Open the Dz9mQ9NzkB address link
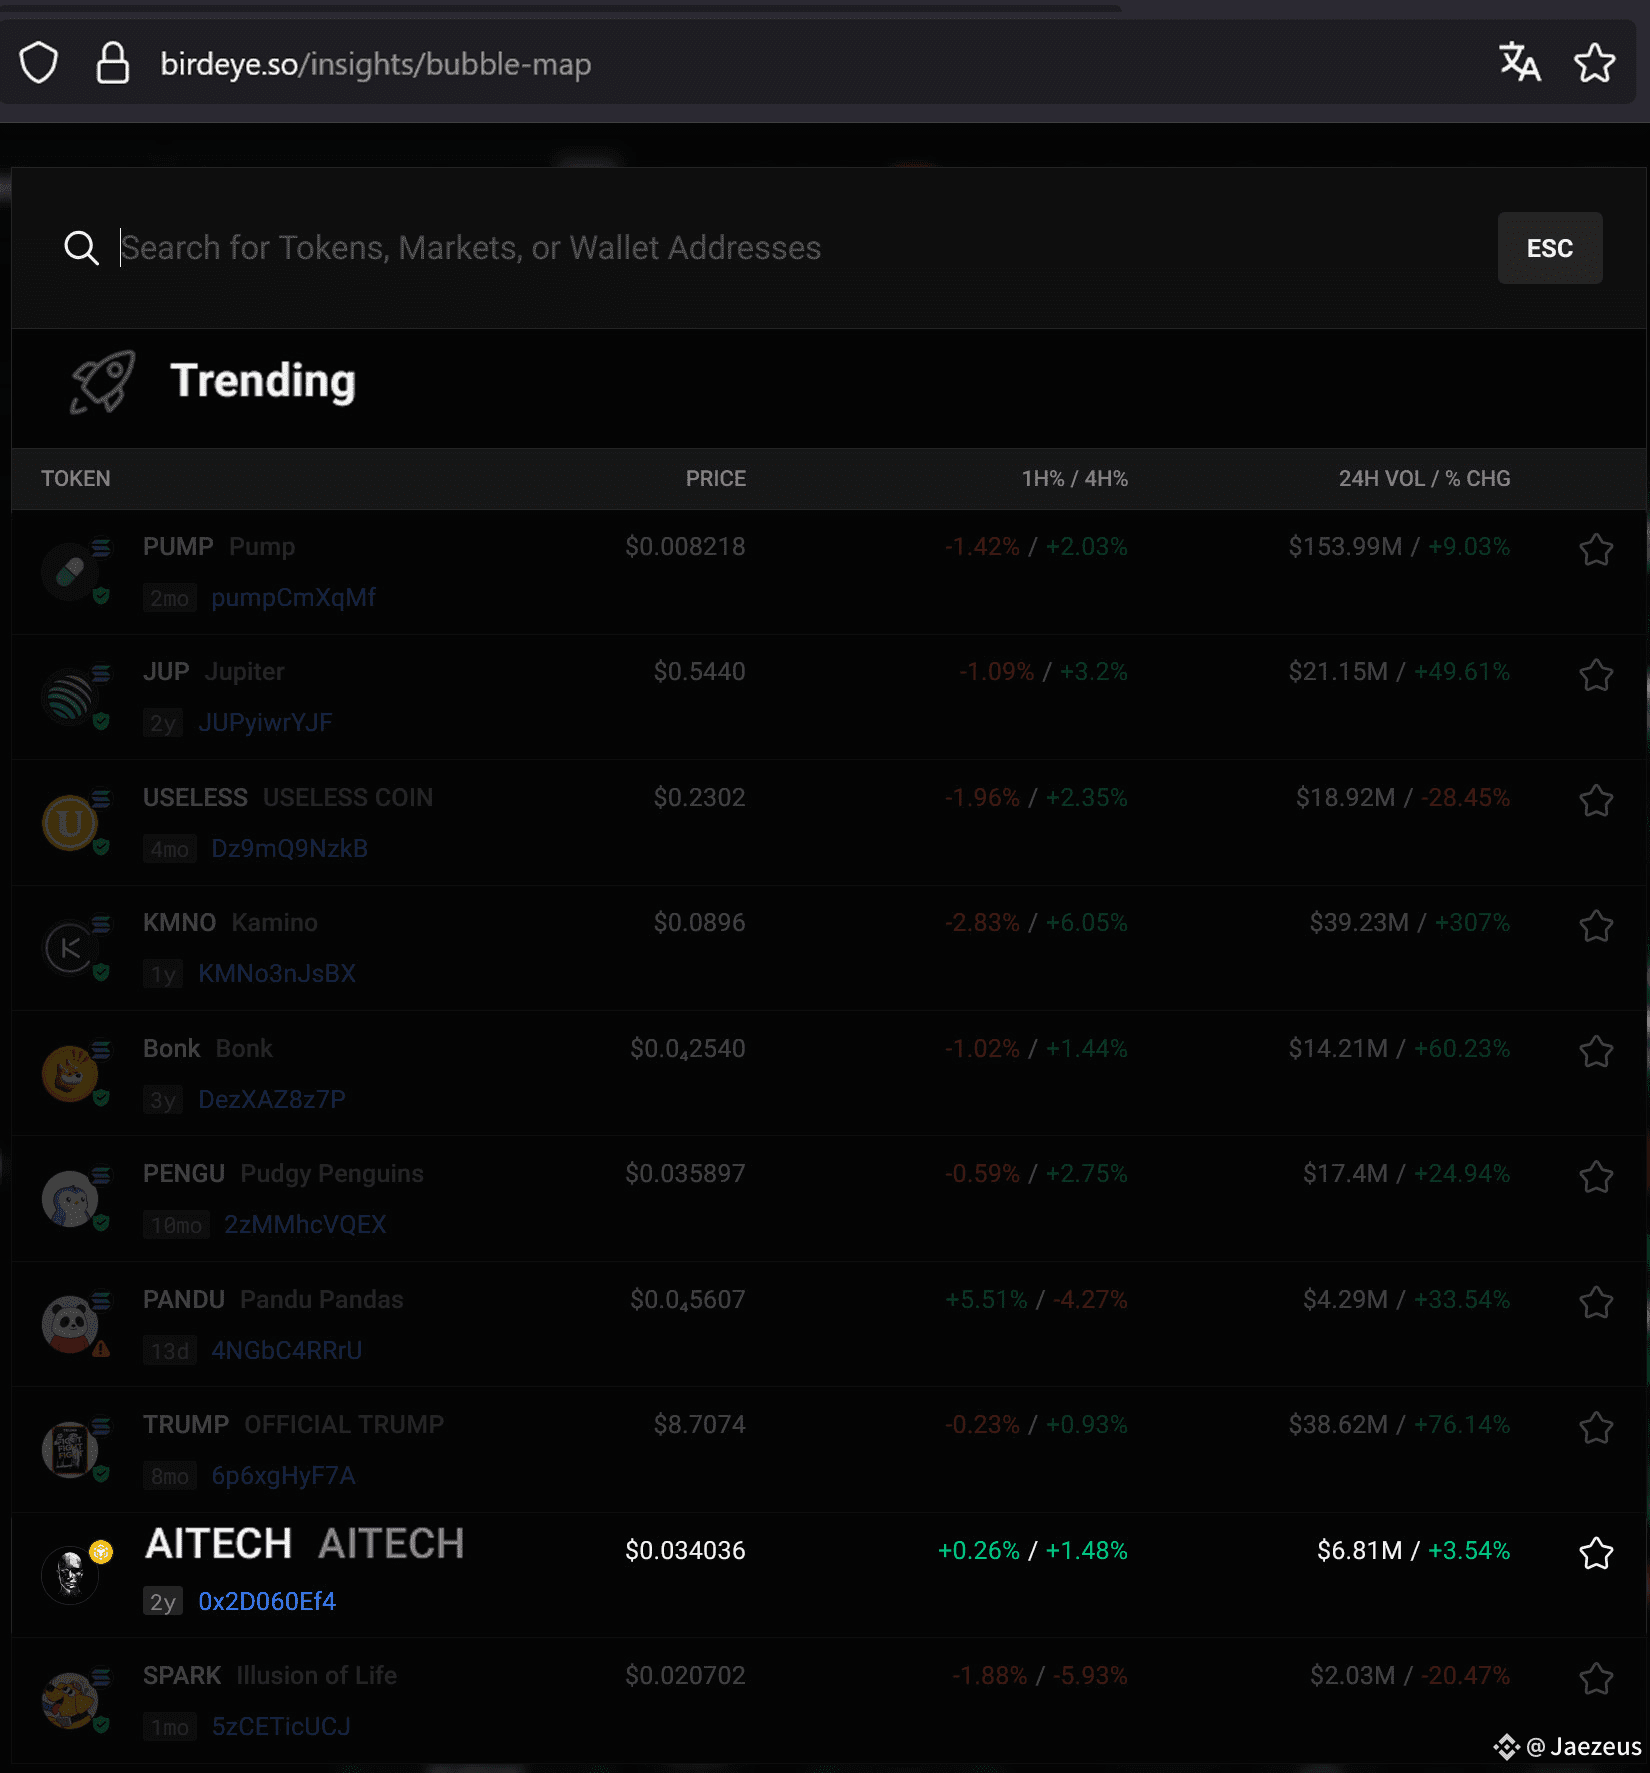The height and width of the screenshot is (1773, 1650). pos(290,849)
